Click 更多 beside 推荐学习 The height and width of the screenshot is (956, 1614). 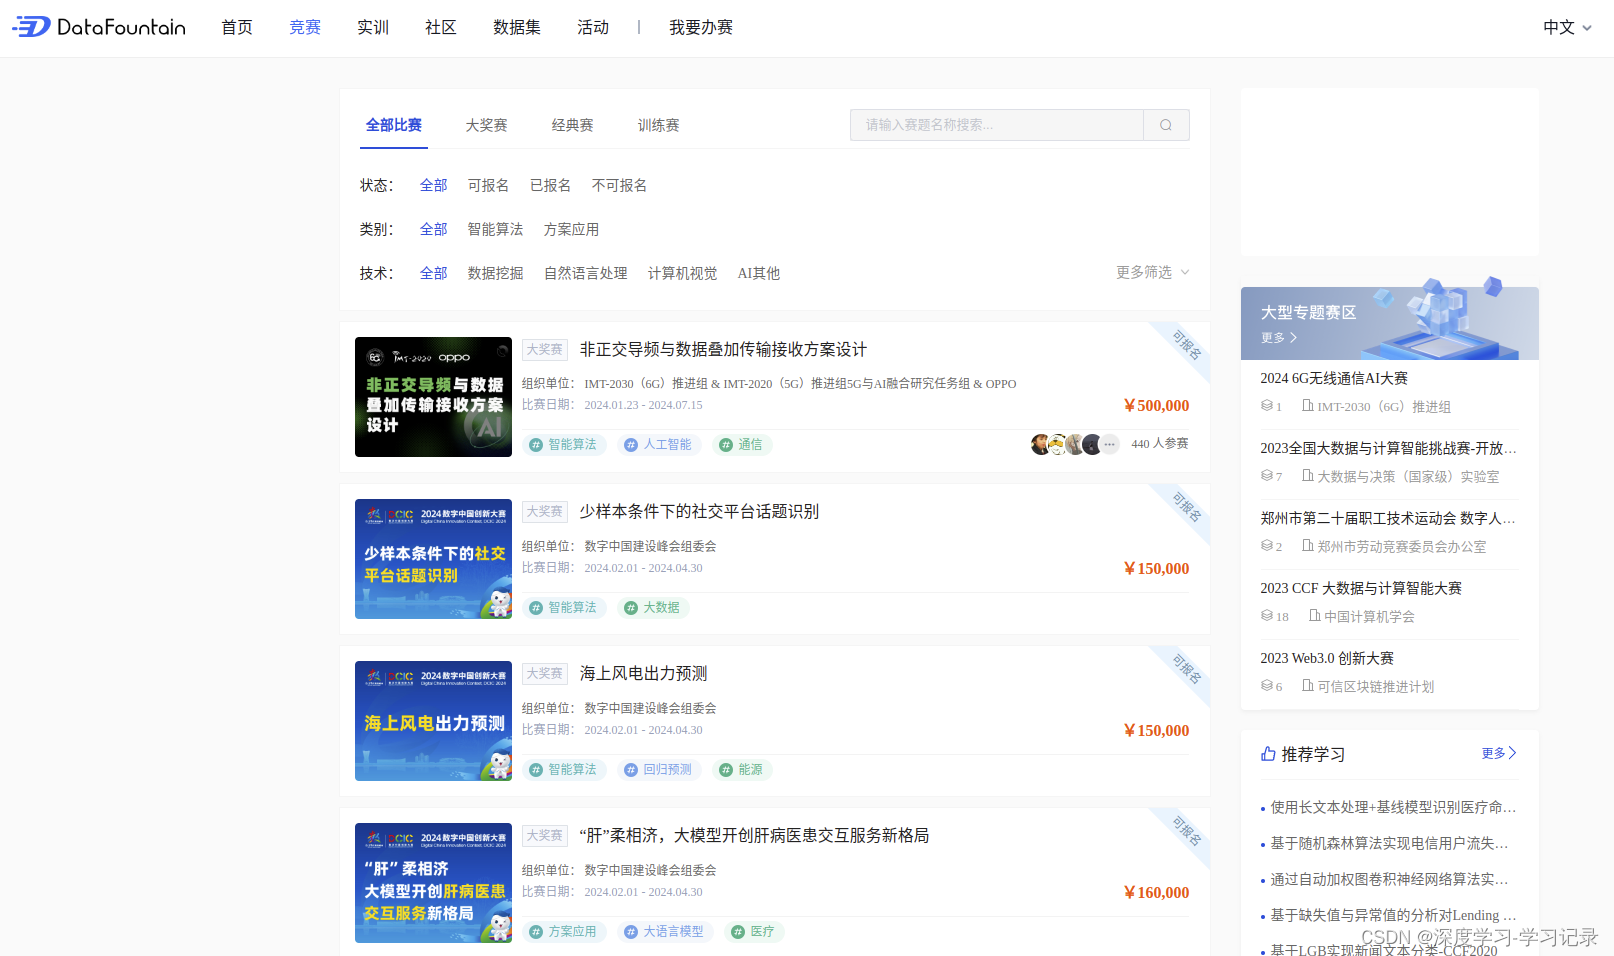(1499, 753)
